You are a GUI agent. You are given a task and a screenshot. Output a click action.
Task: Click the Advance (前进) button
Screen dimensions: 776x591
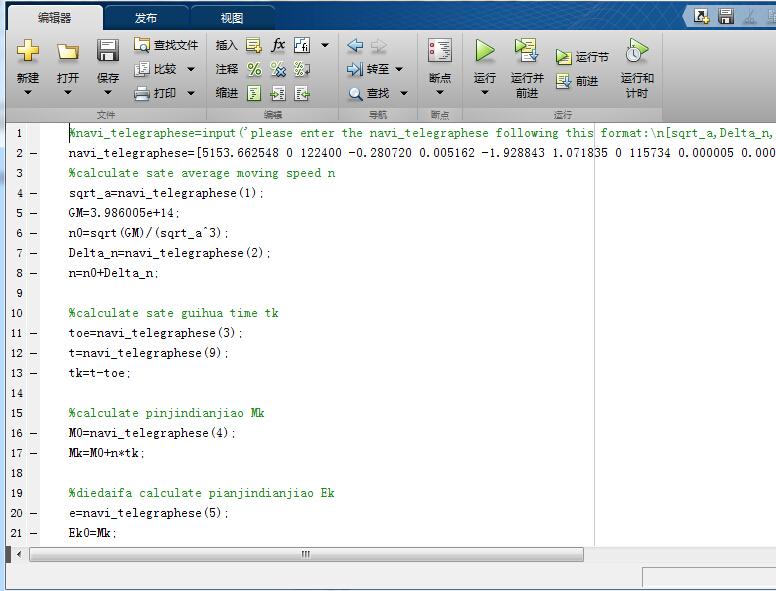point(577,81)
